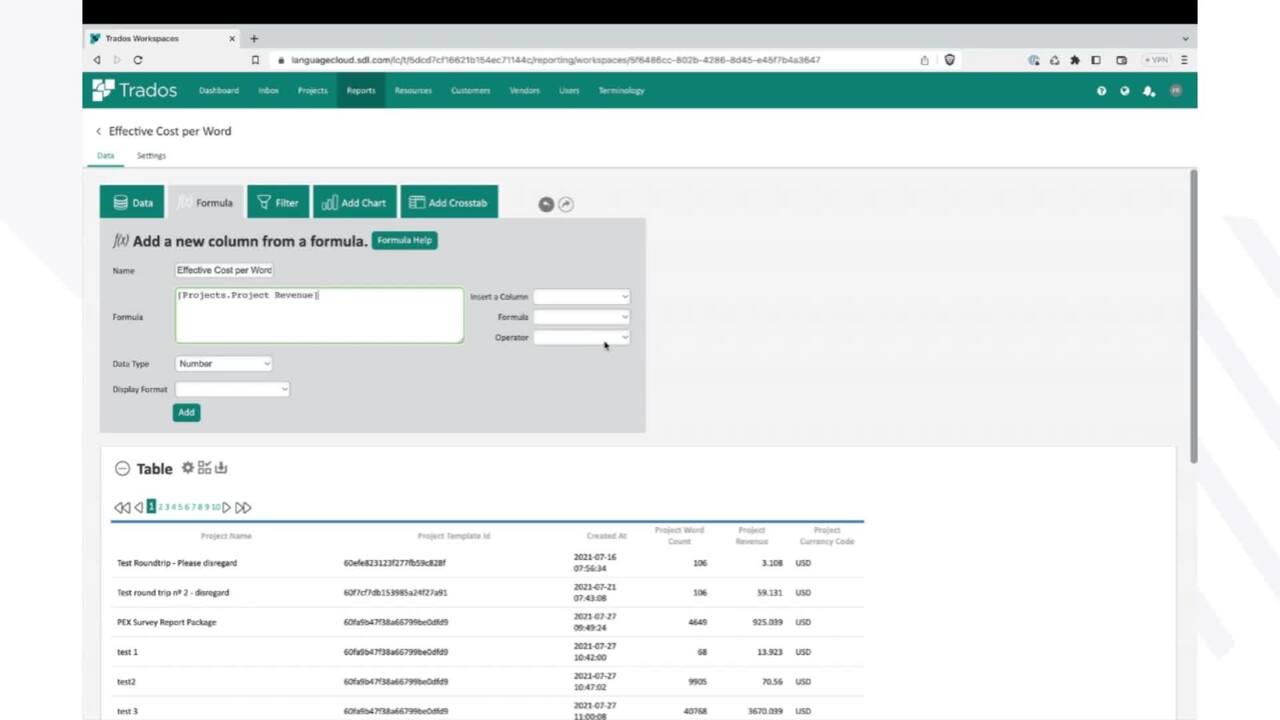Click the Trados logo
The image size is (1280, 720).
pos(134,90)
